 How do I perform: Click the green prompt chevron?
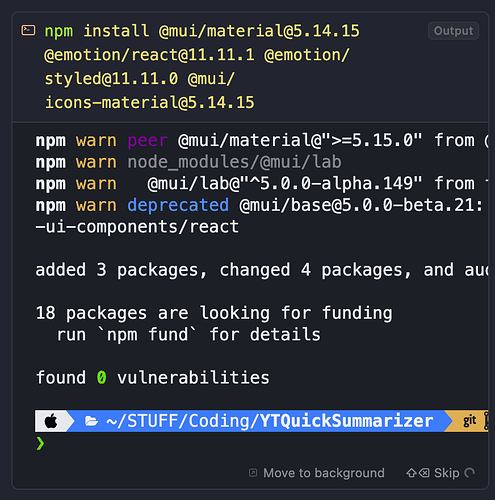point(40,443)
